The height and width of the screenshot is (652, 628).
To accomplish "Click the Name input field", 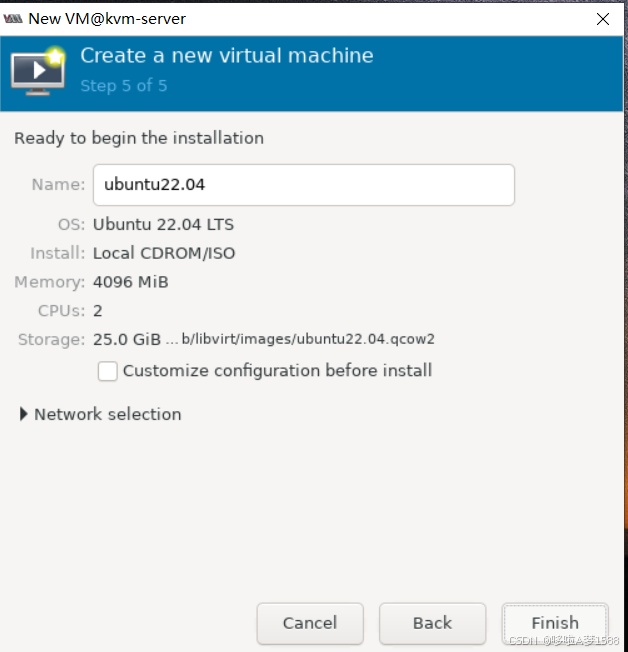I will [304, 185].
